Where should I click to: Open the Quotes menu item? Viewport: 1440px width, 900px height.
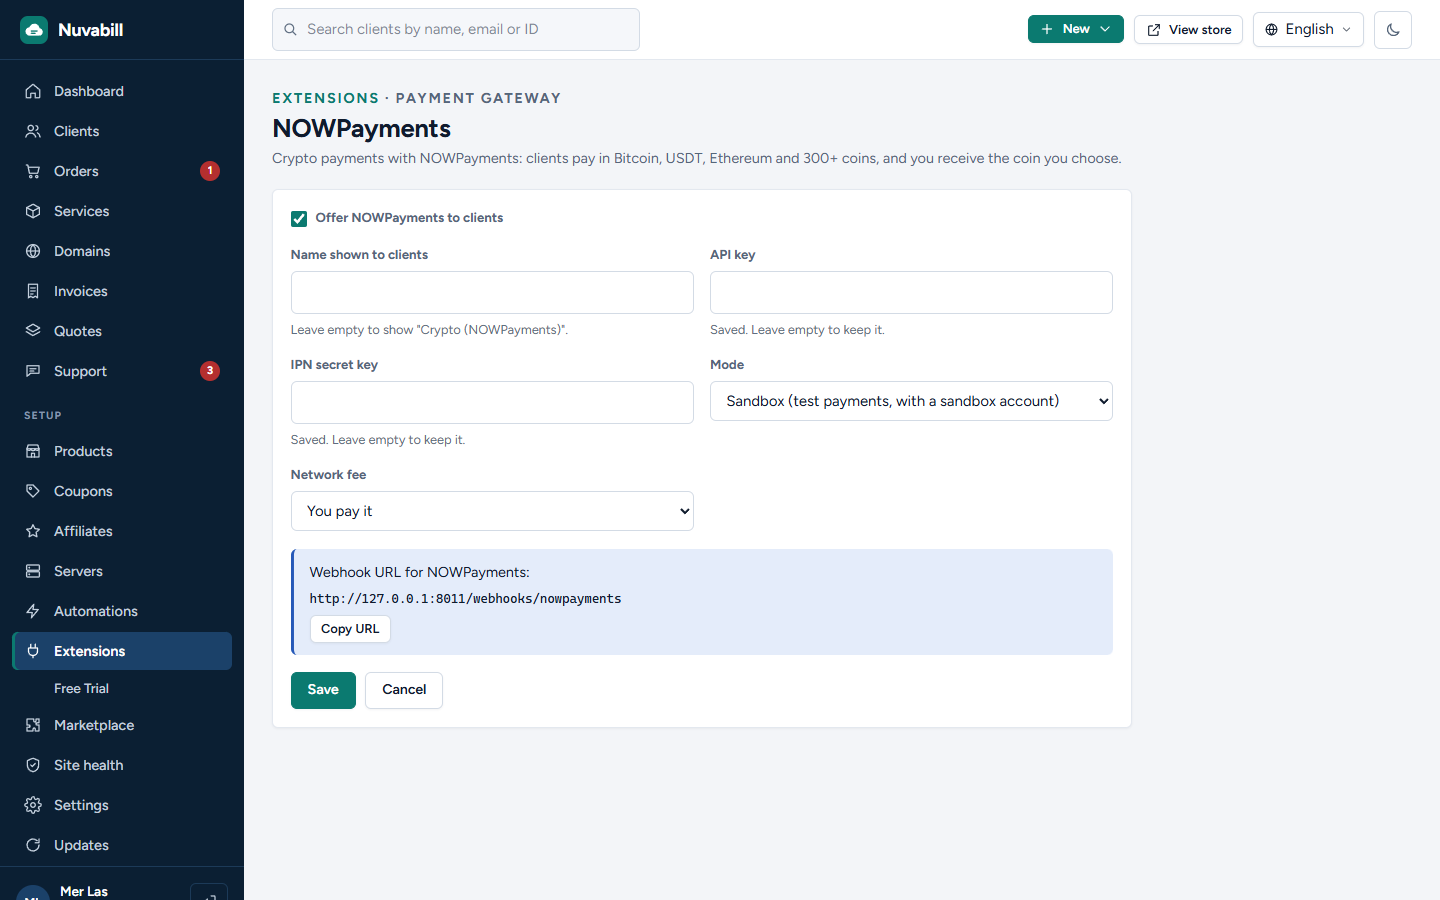(x=122, y=331)
